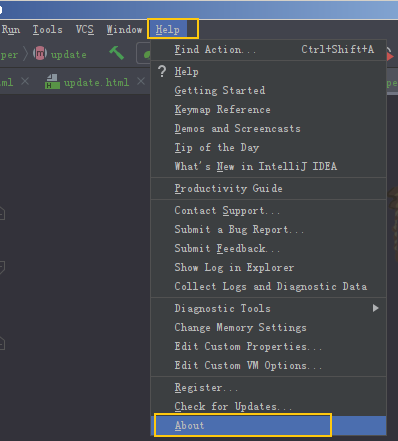Choose Find Action menu entry

269,50
